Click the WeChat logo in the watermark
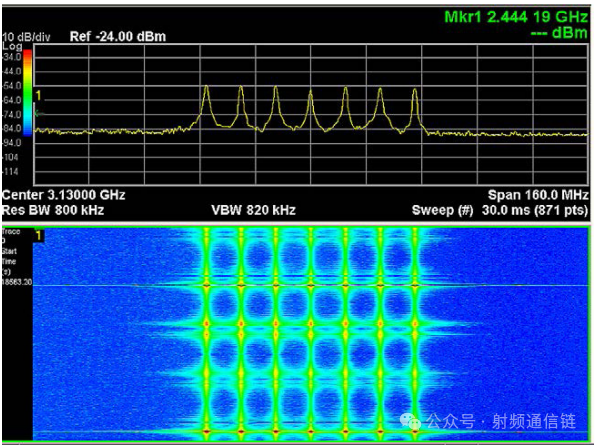595x445 pixels. tap(411, 421)
